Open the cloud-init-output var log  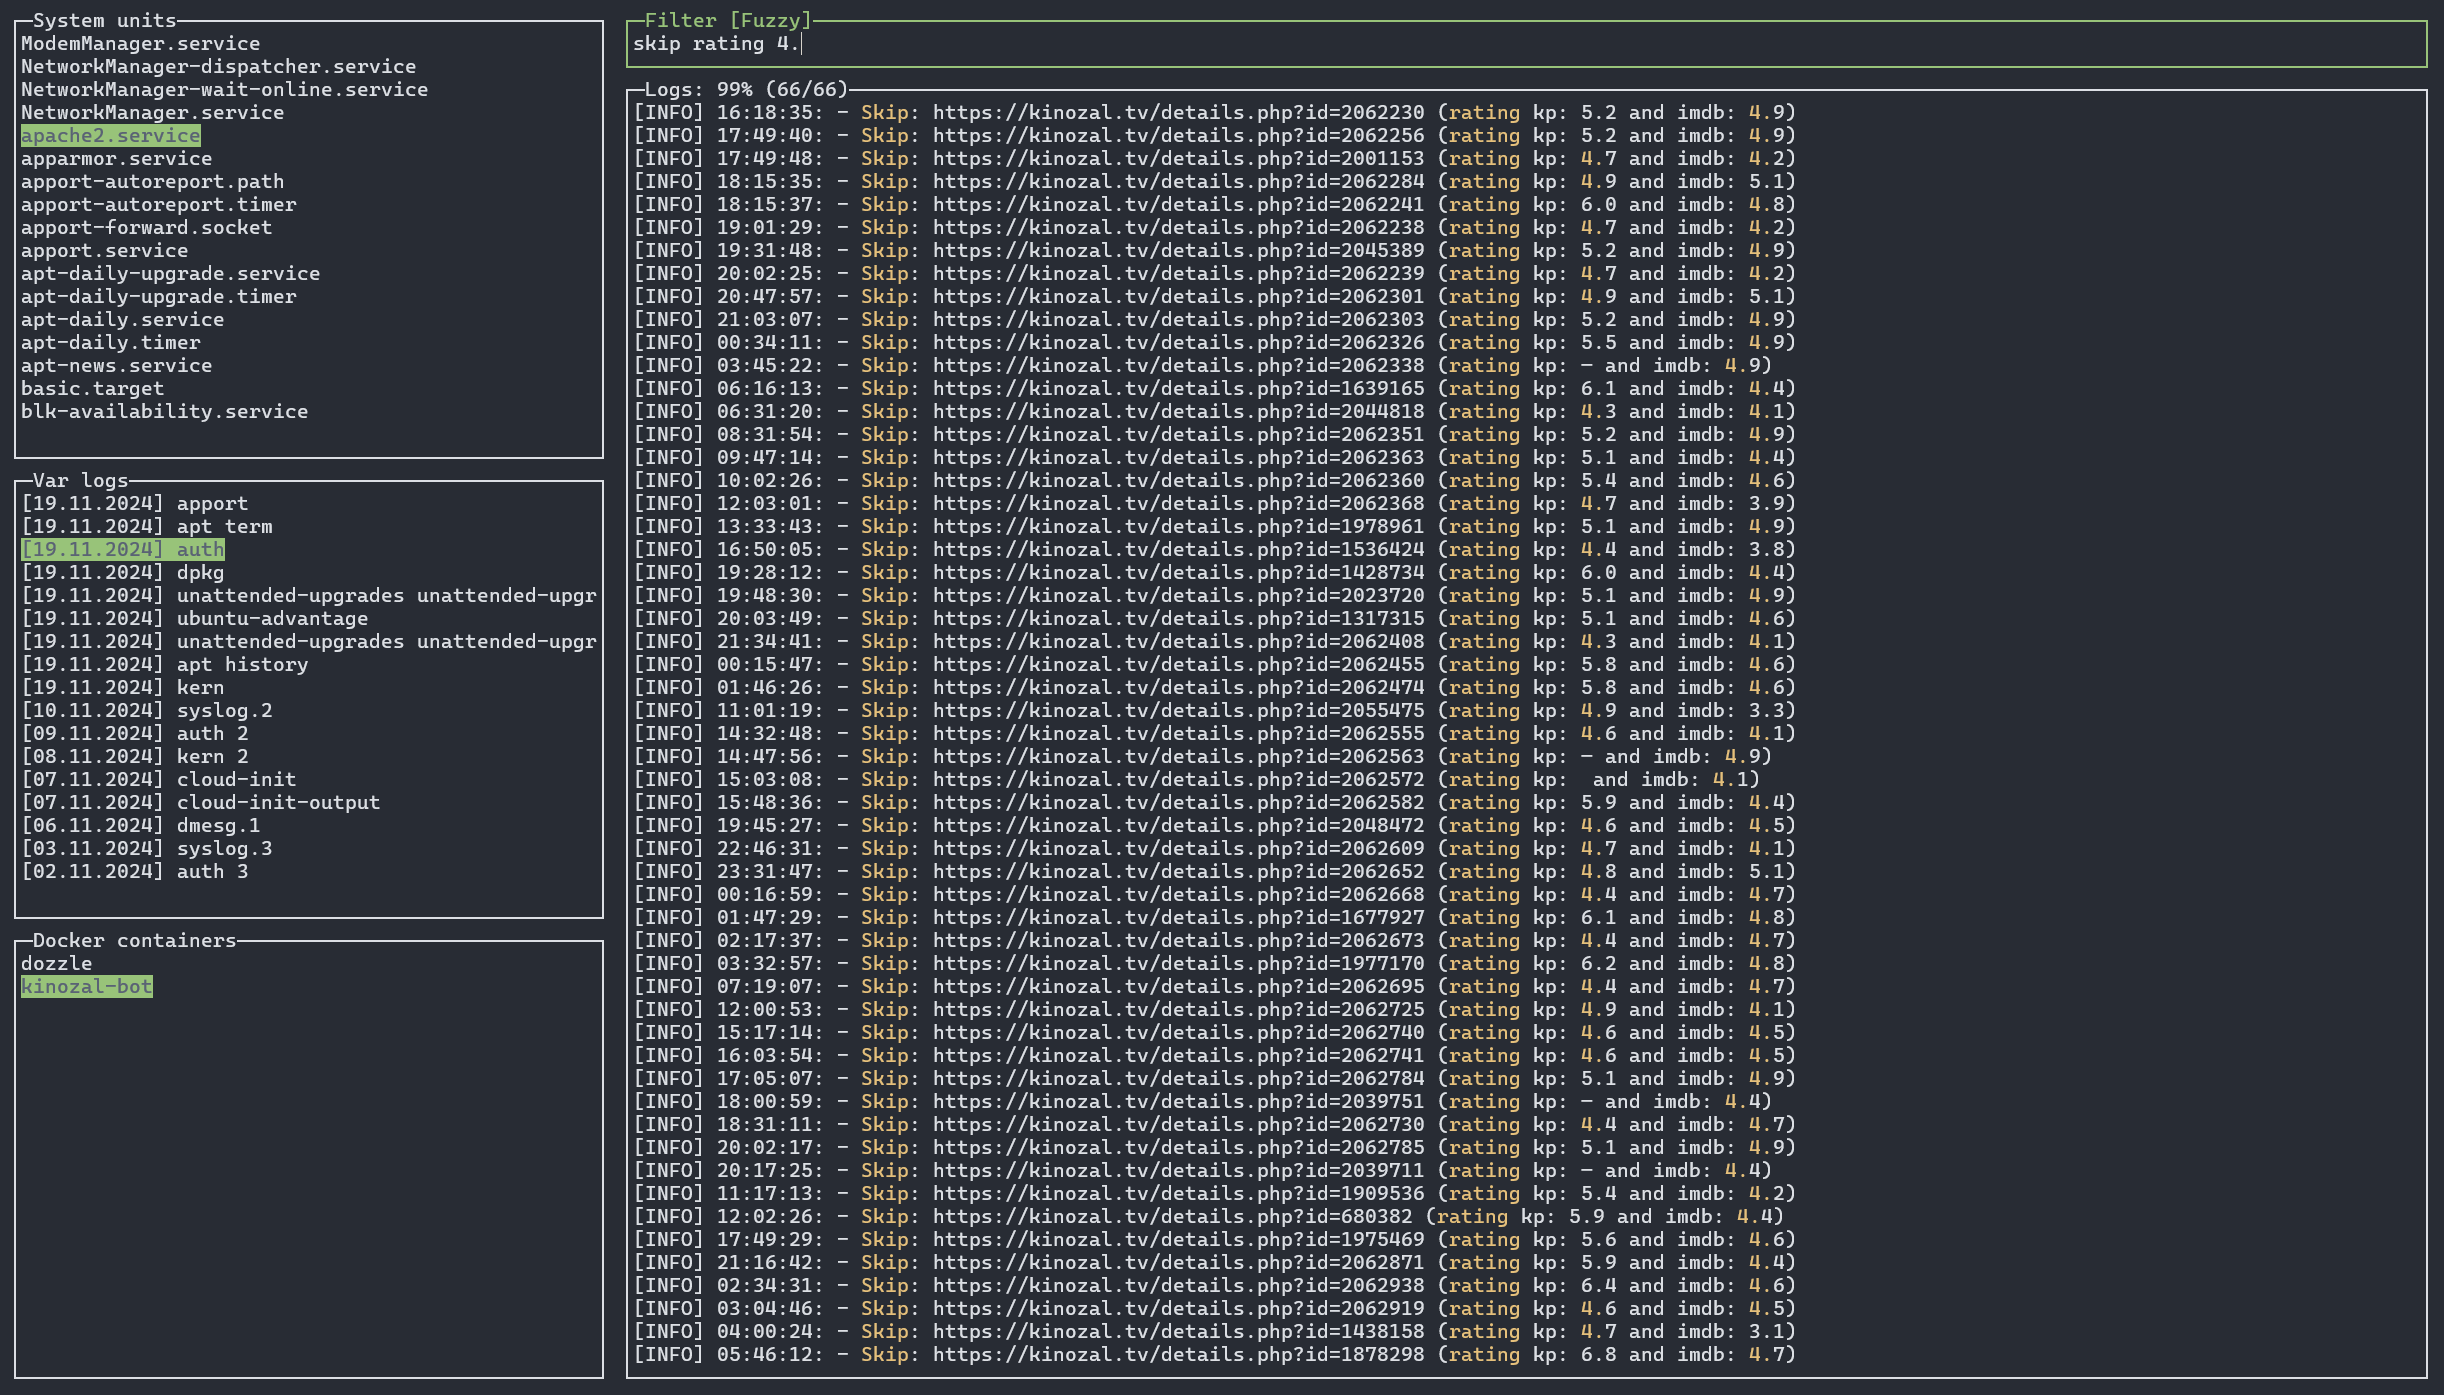click(200, 802)
